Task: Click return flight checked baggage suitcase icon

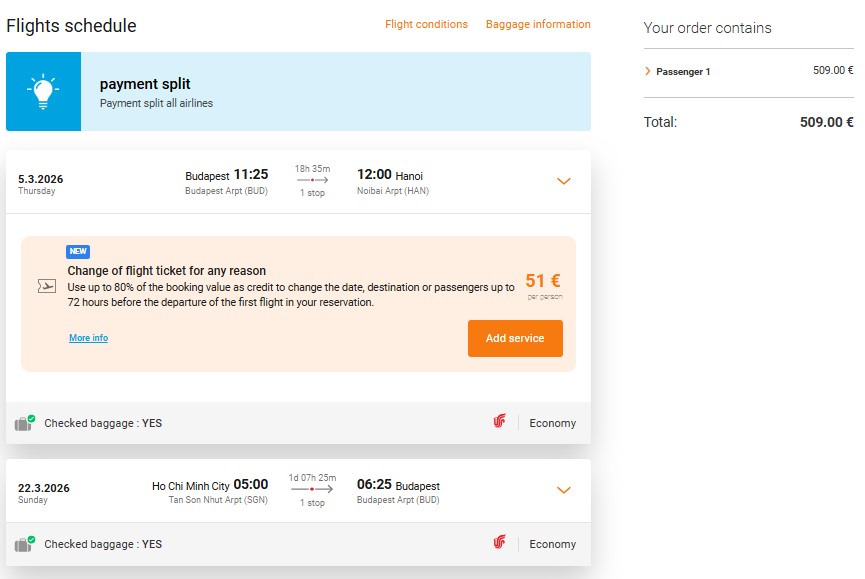Action: click(x=24, y=544)
